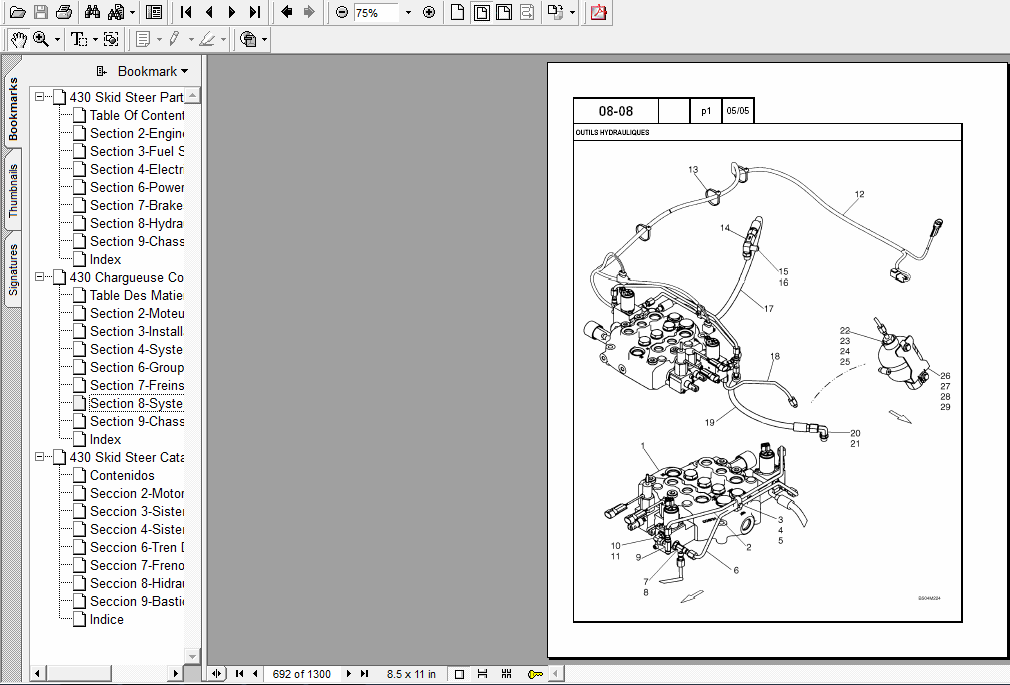The height and width of the screenshot is (685, 1010).
Task: Select Fit Width page view icon
Action: [x=504, y=12]
